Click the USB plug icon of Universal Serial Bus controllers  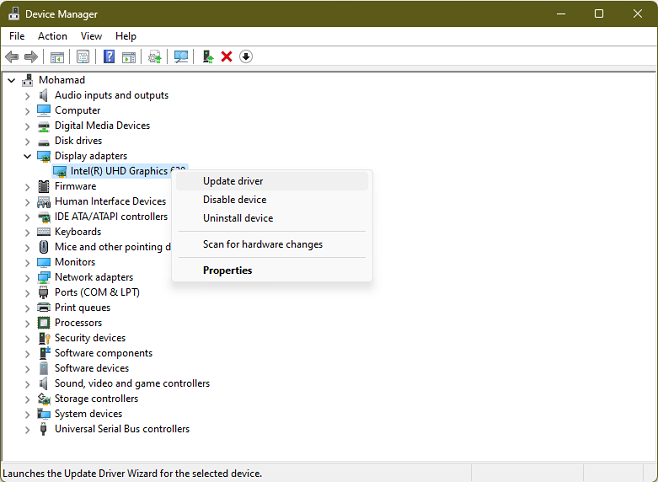(x=43, y=429)
